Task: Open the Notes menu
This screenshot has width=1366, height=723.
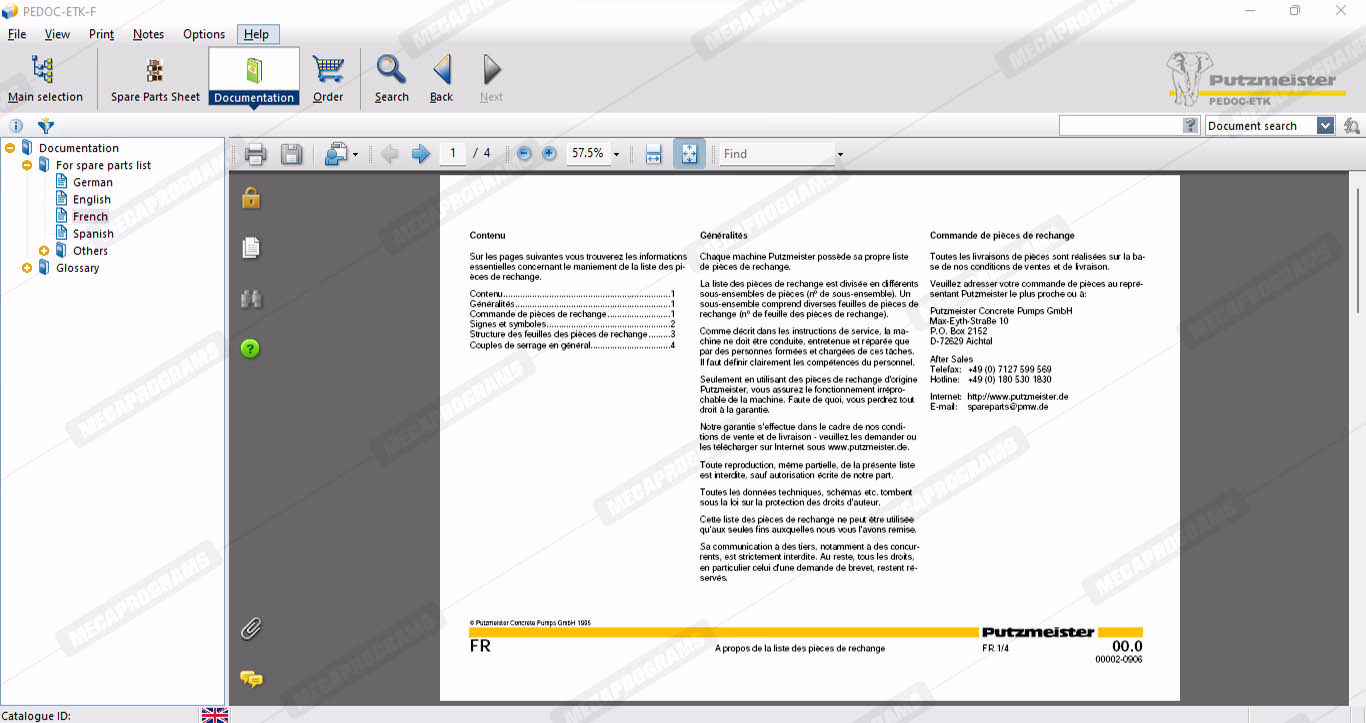Action: tap(148, 34)
